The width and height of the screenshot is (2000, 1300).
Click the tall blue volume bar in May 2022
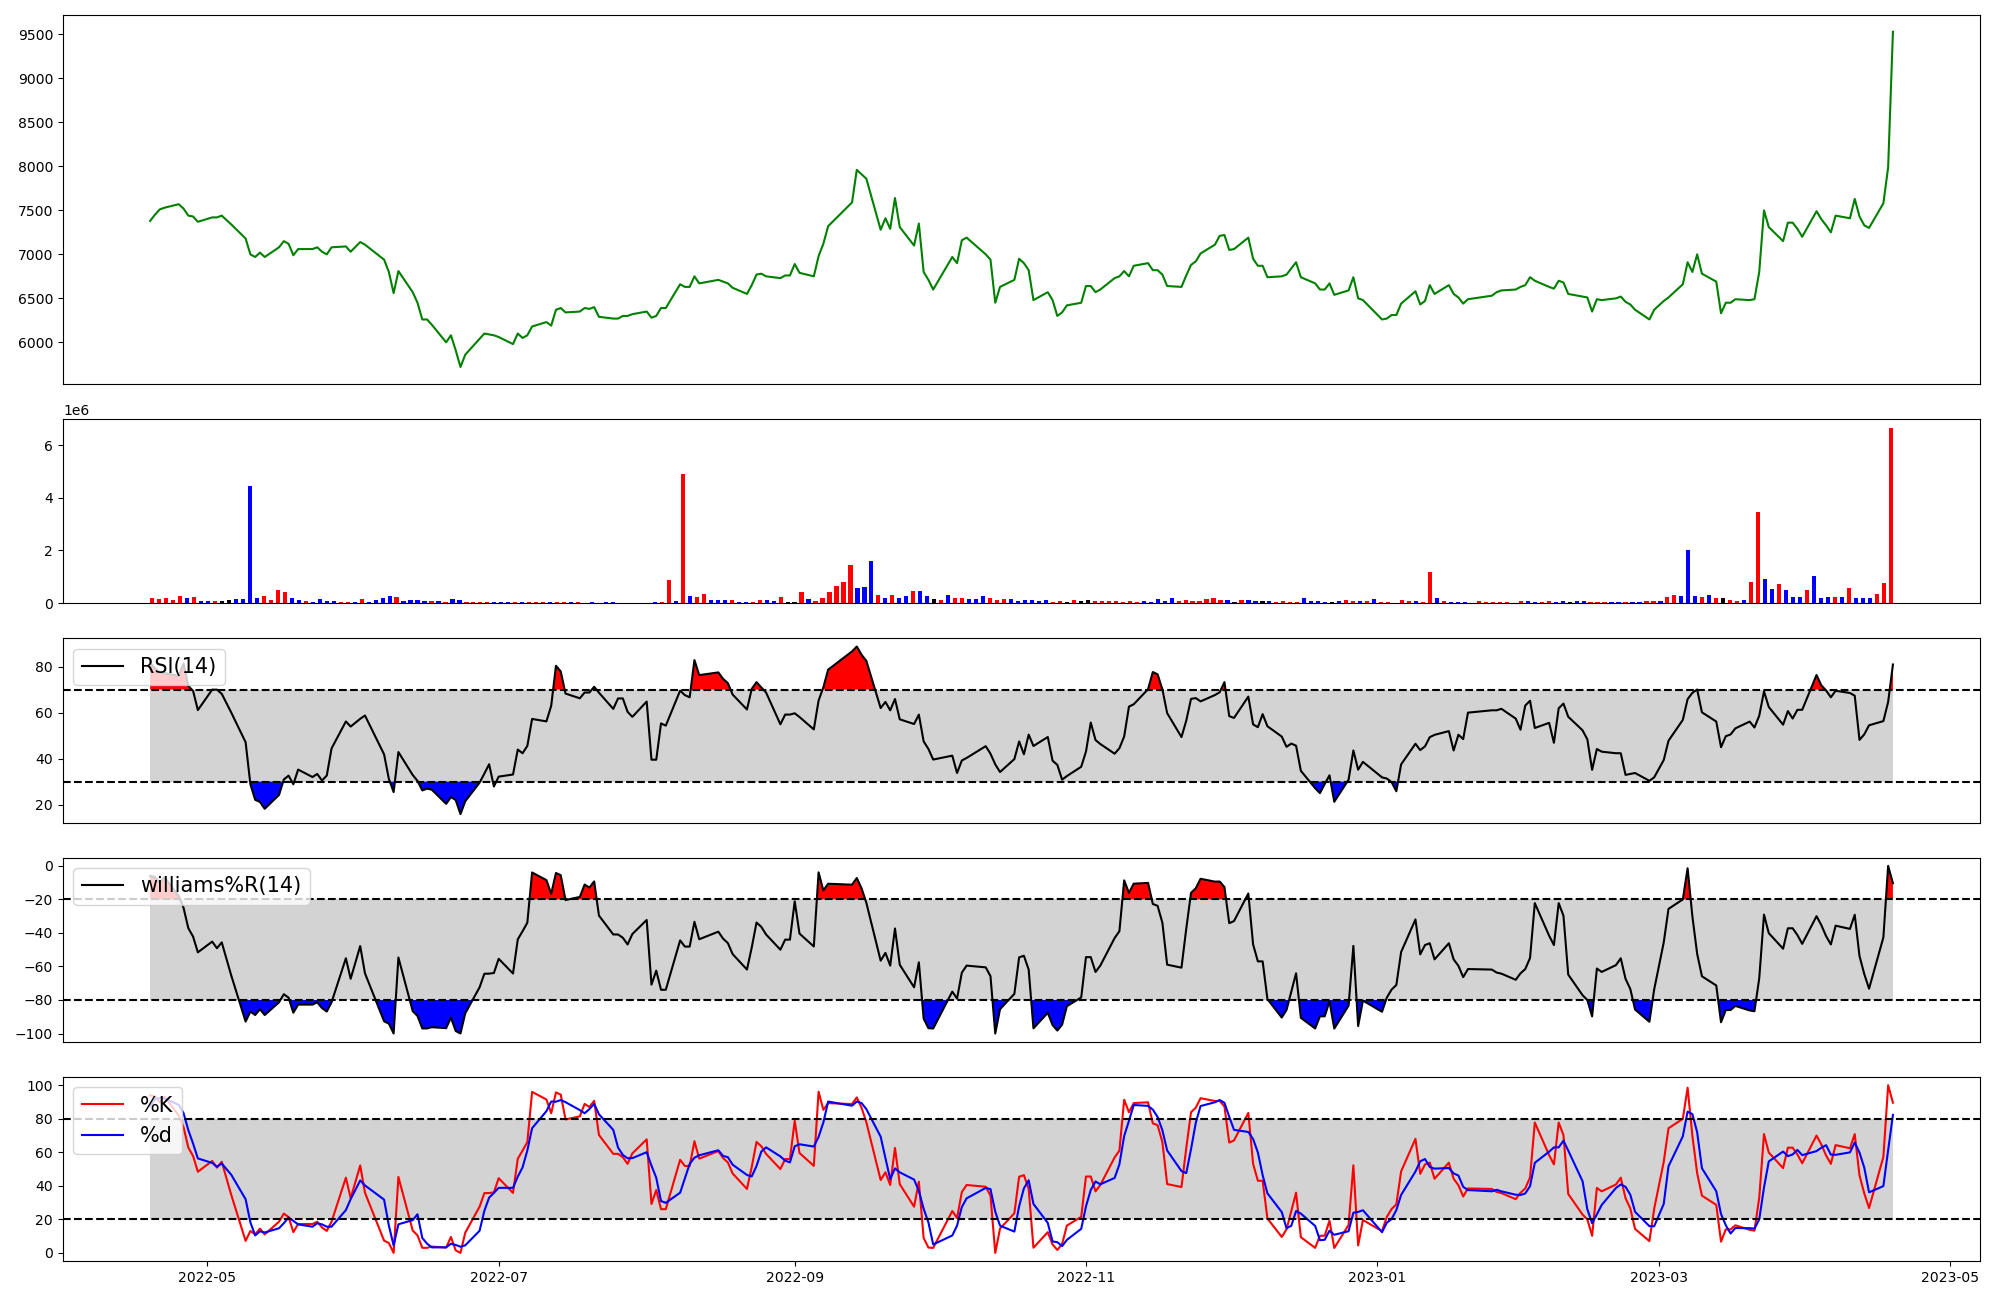[x=250, y=545]
